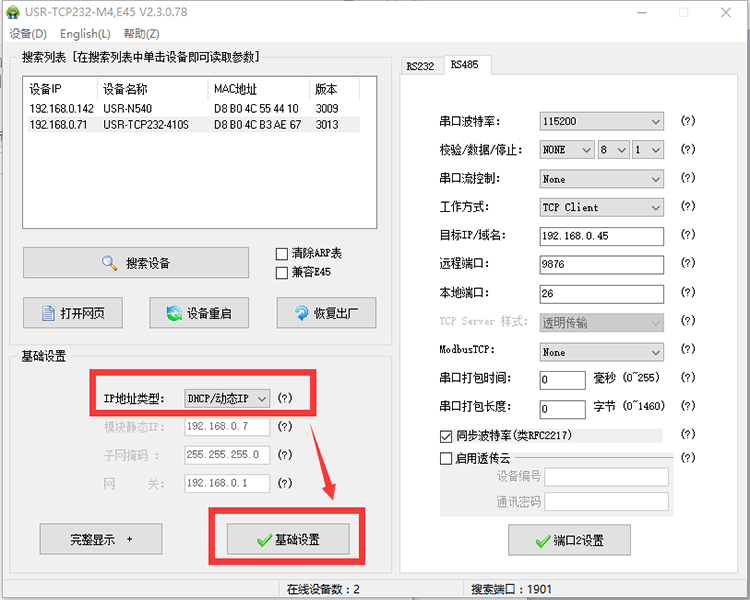Screen dimensions: 750x600
Task: Click the 完整显示 + button
Action: coord(100,539)
